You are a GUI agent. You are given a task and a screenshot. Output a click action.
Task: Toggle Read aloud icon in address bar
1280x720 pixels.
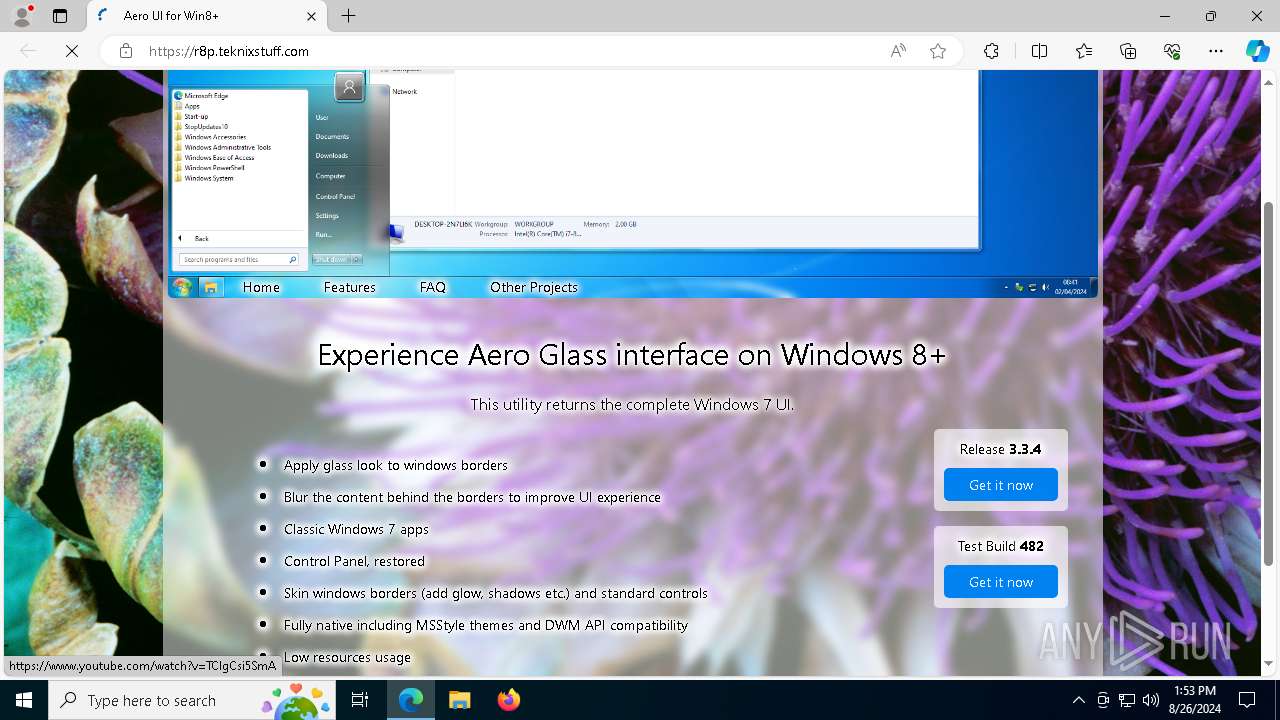point(898,51)
